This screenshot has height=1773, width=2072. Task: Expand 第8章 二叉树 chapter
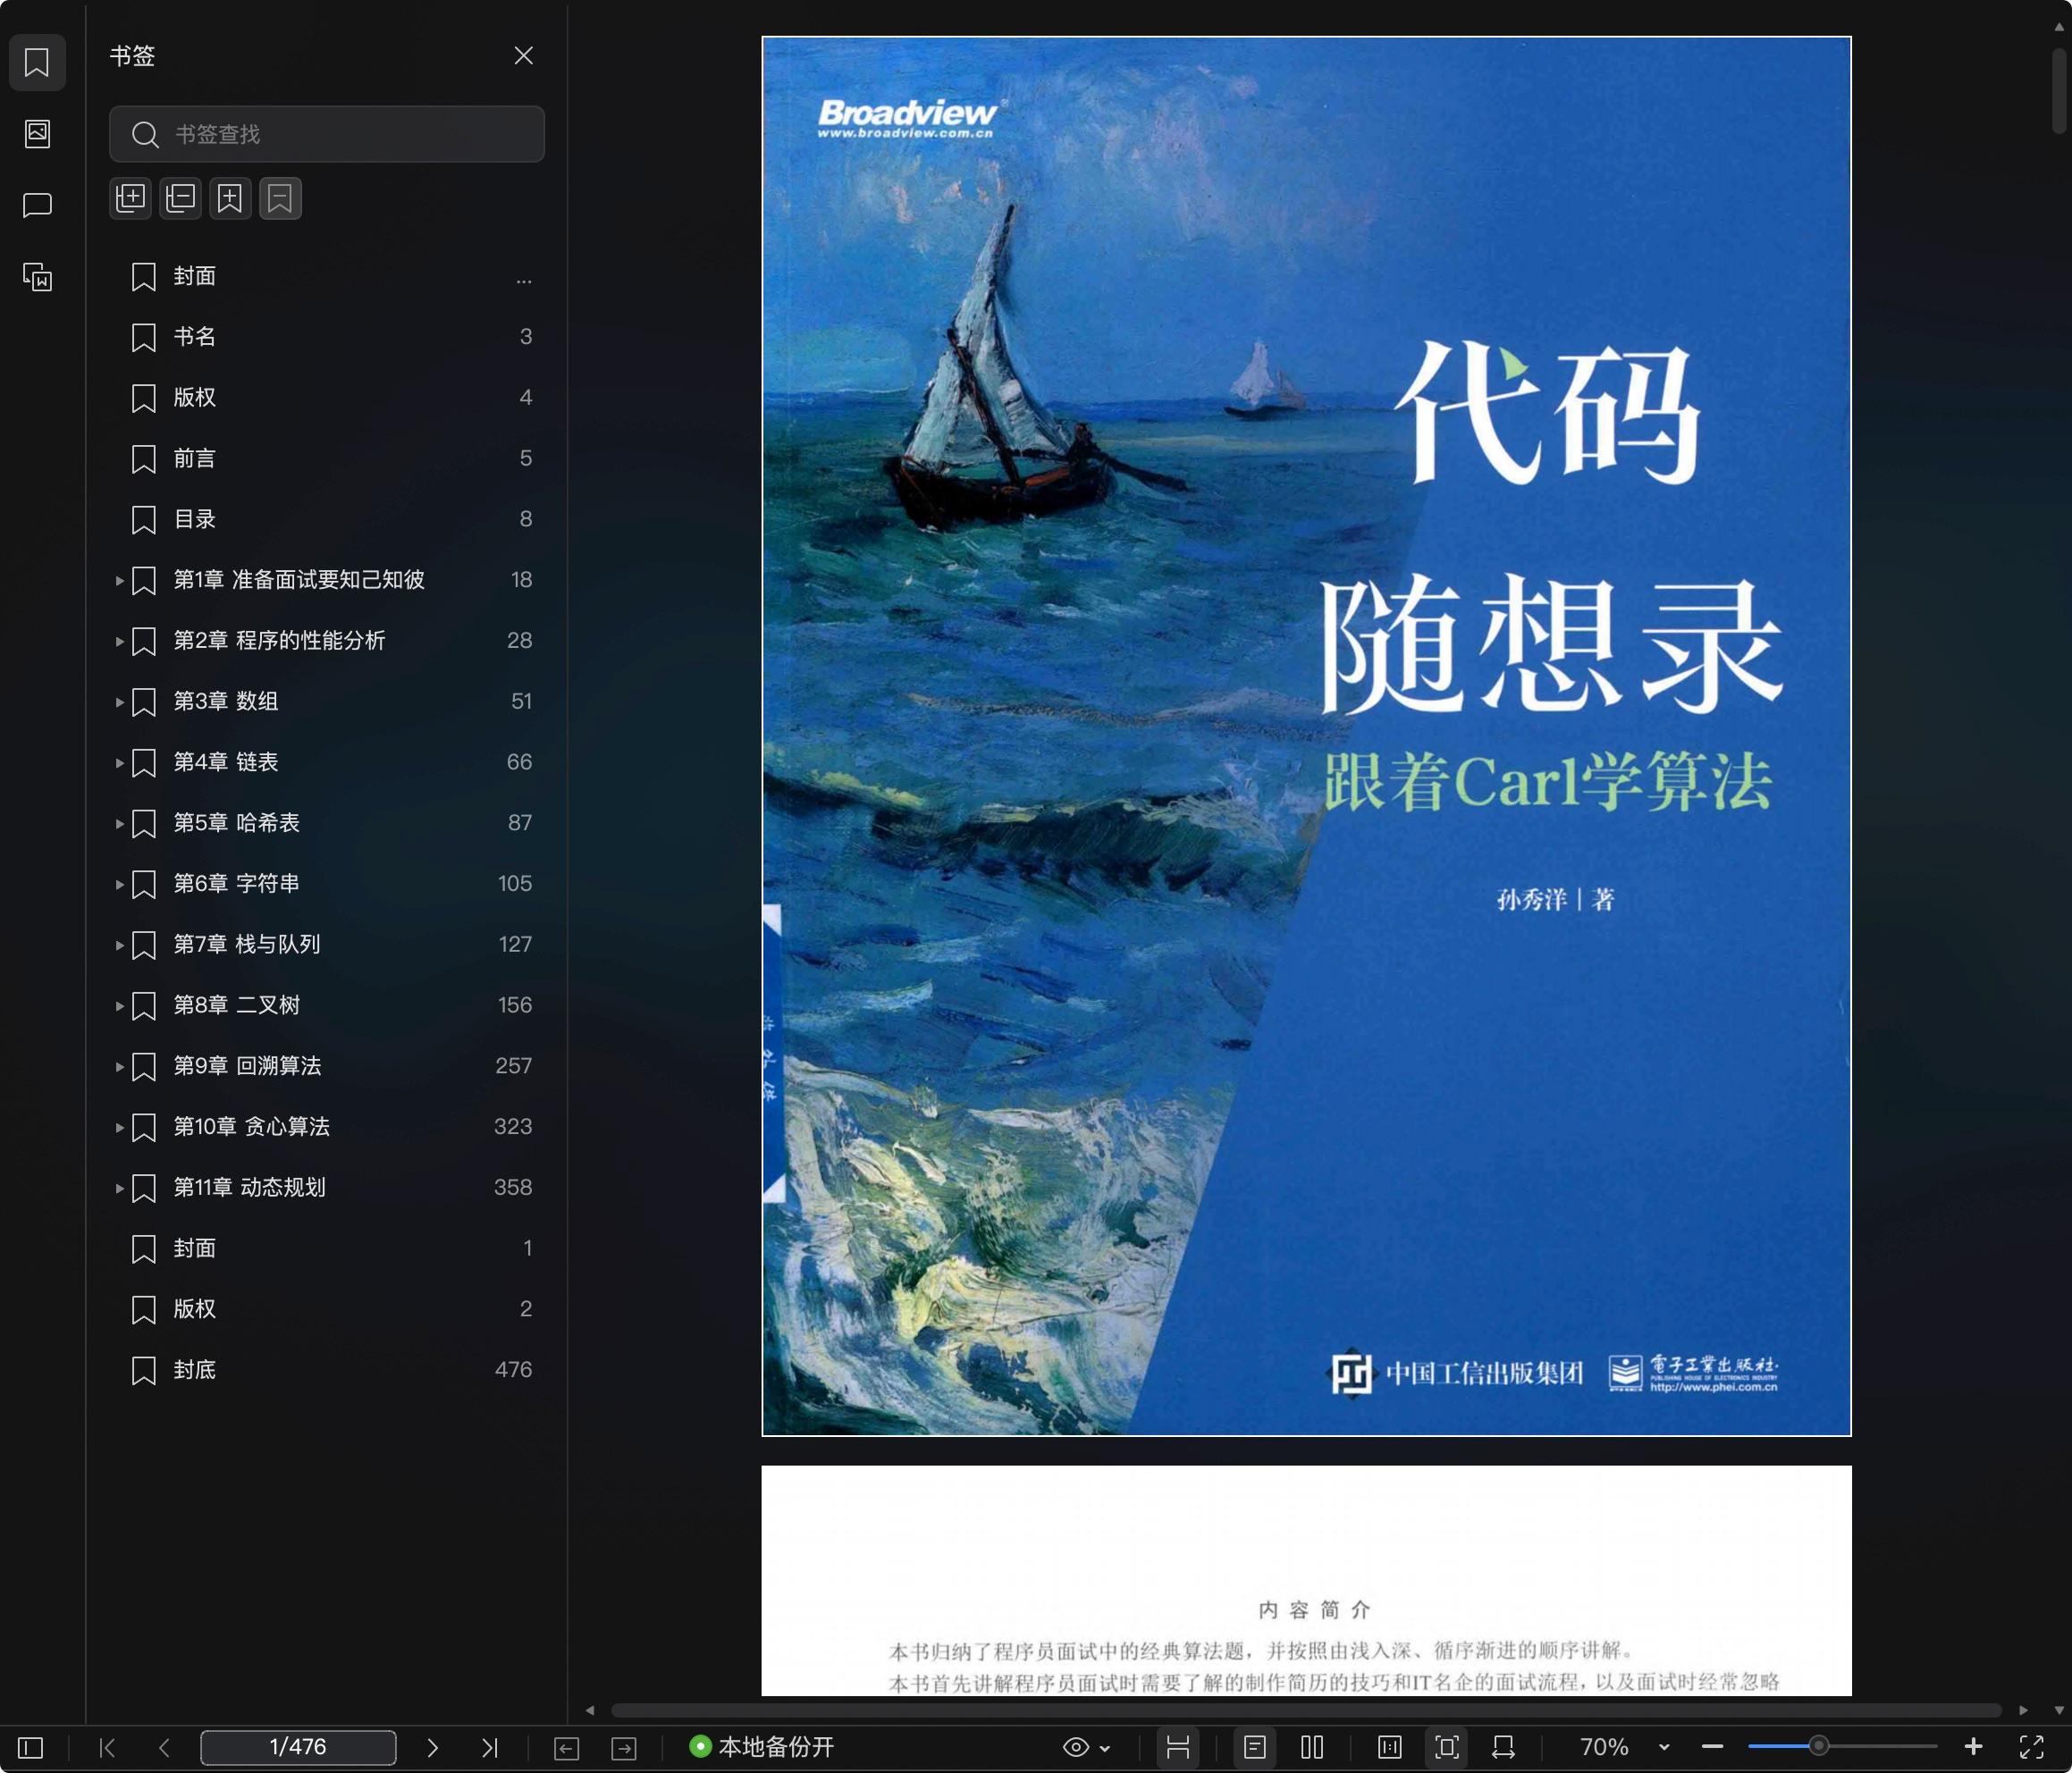(119, 1005)
